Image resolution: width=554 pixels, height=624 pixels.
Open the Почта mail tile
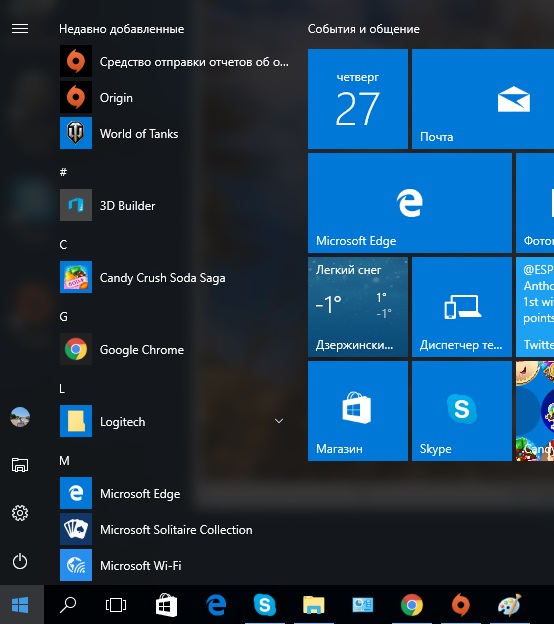coord(483,99)
